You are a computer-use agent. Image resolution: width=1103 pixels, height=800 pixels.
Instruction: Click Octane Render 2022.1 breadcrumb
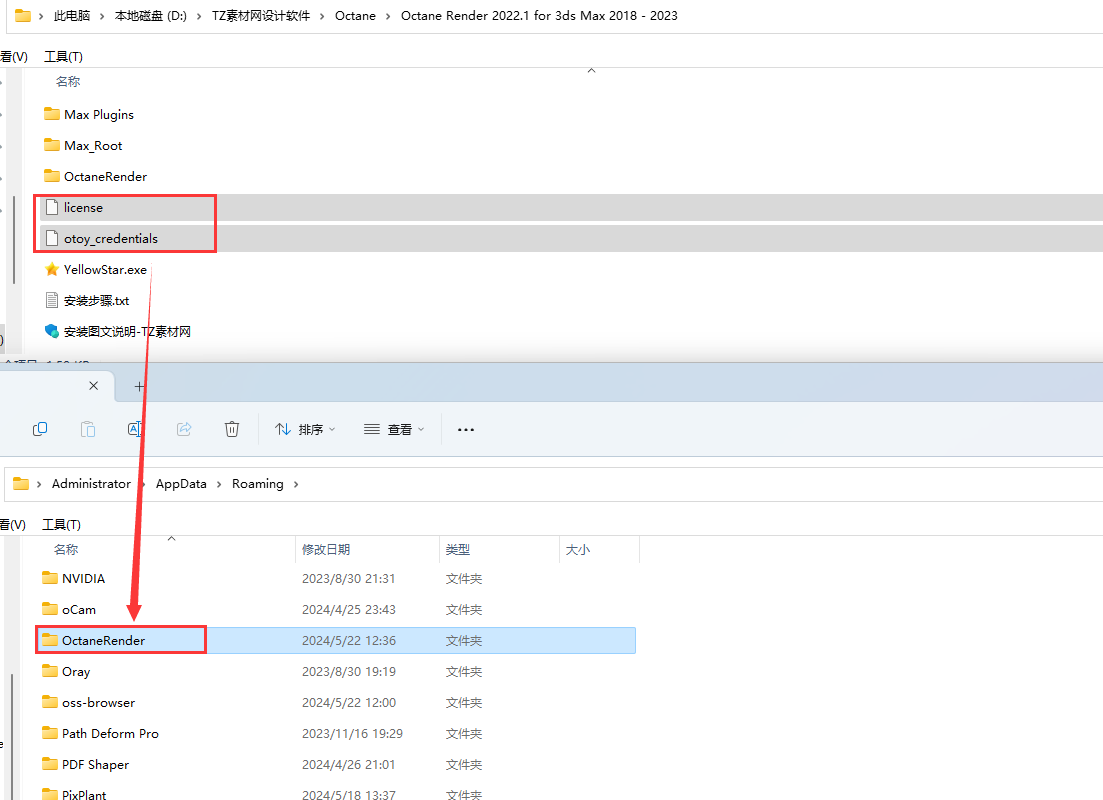click(539, 15)
